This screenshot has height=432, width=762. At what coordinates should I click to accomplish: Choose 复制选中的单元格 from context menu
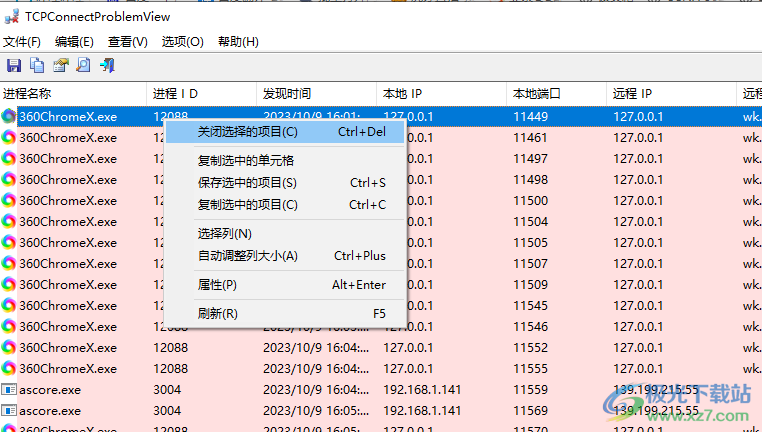285,160
